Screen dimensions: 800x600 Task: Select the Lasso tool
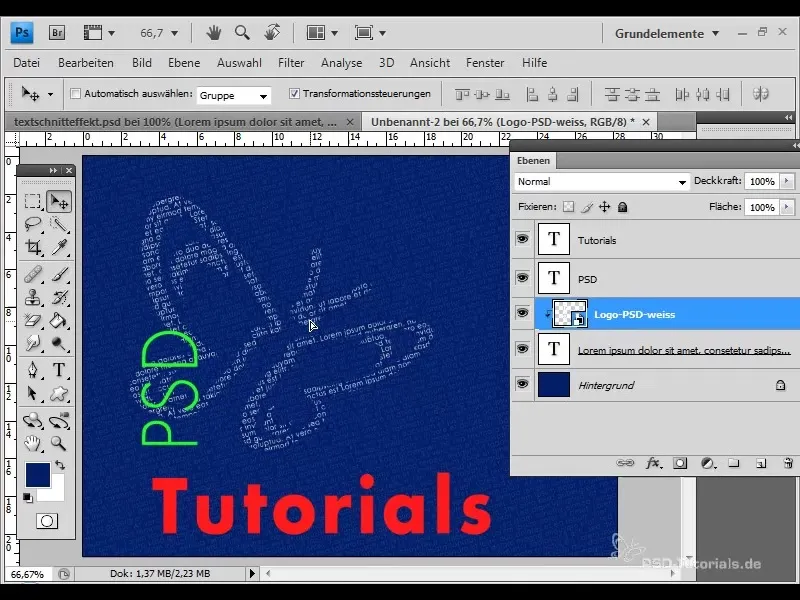[33, 224]
